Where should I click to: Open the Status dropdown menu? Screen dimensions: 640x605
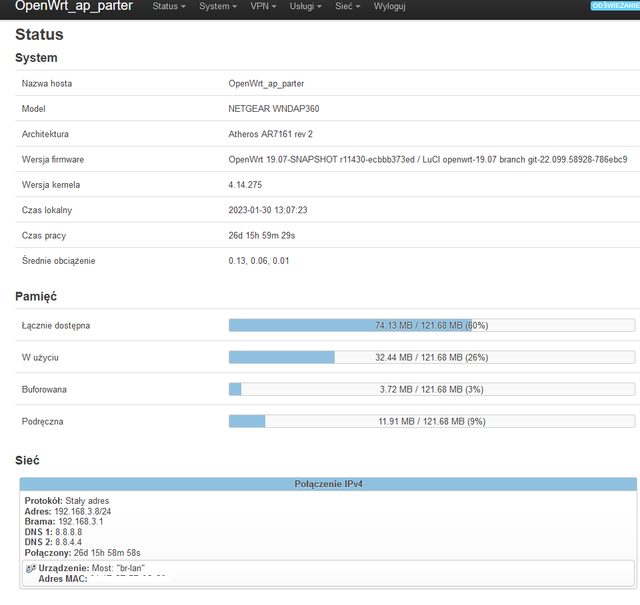click(x=169, y=6)
